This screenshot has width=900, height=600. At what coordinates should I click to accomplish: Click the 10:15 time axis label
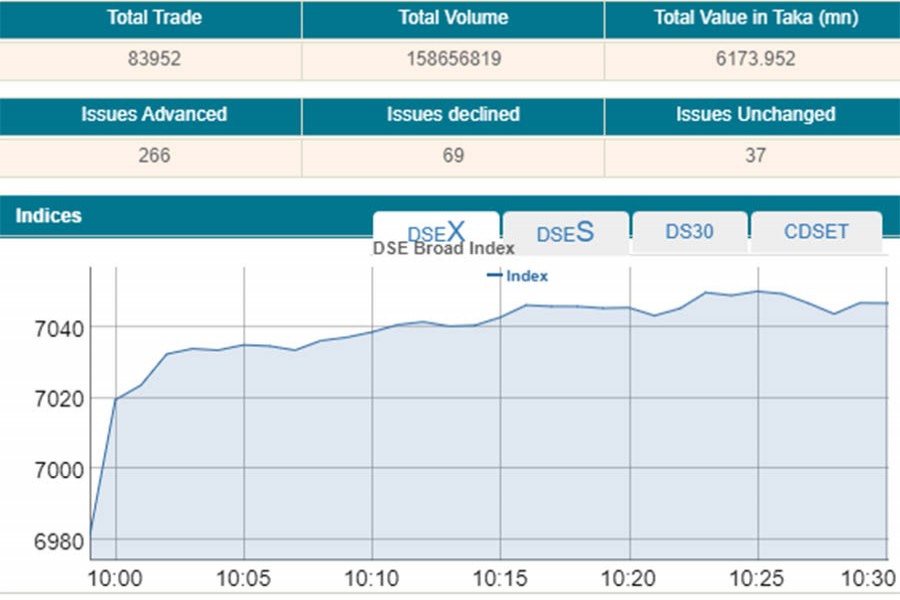click(500, 577)
